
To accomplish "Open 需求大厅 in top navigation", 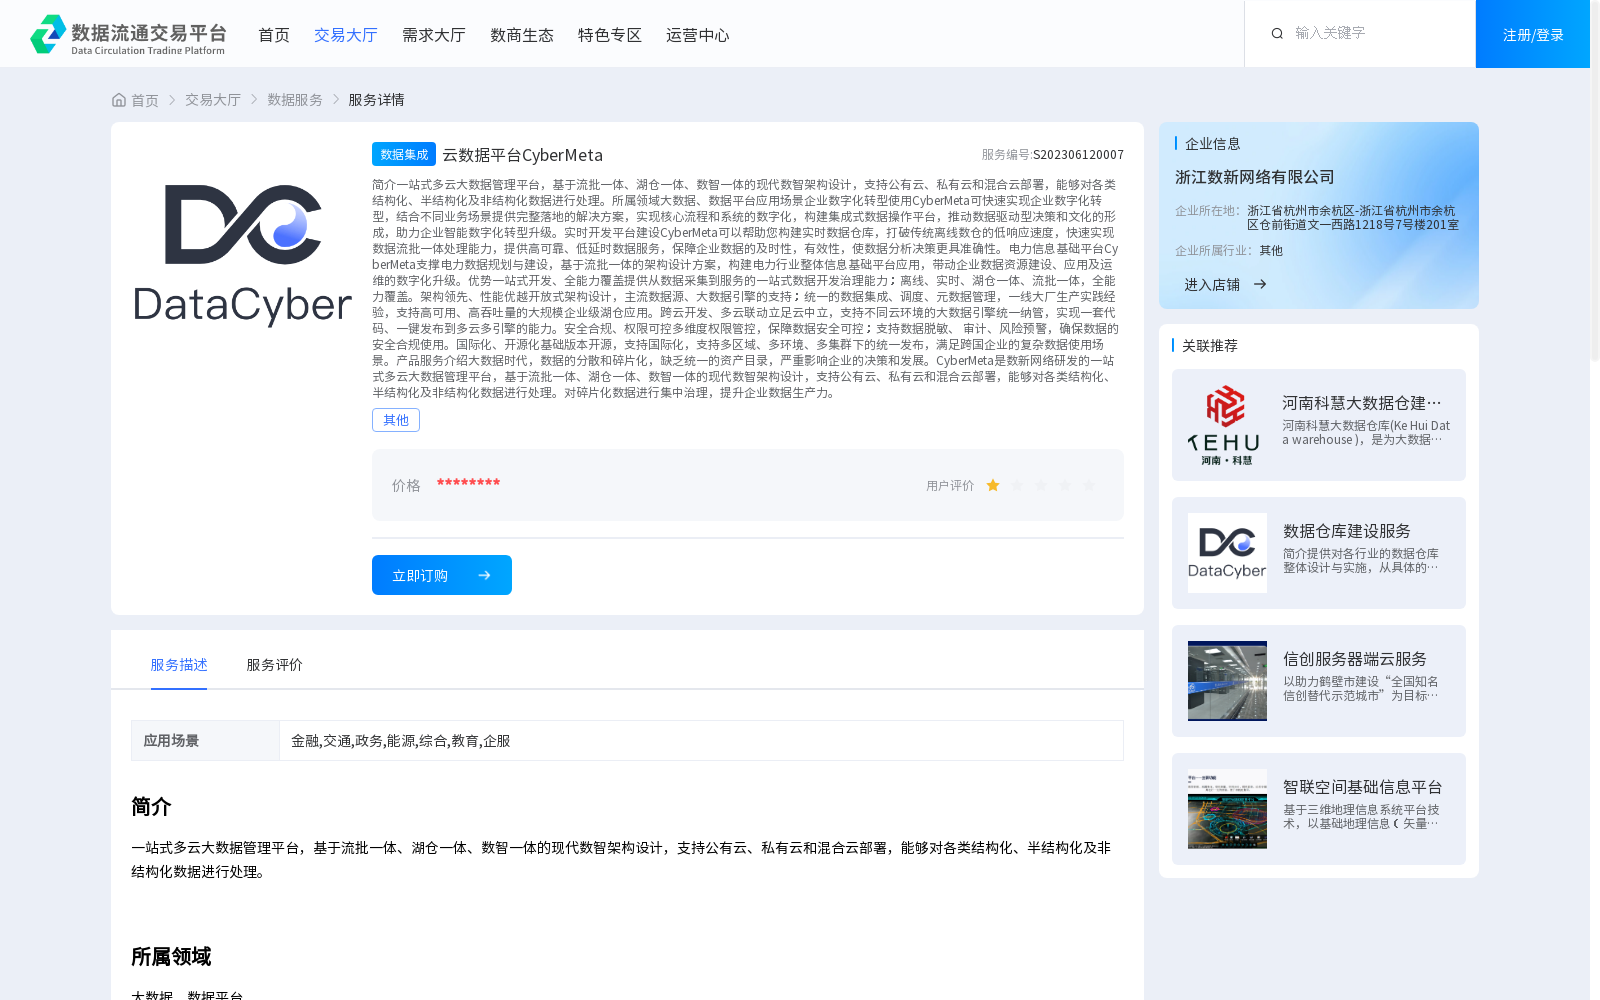I will pos(434,35).
